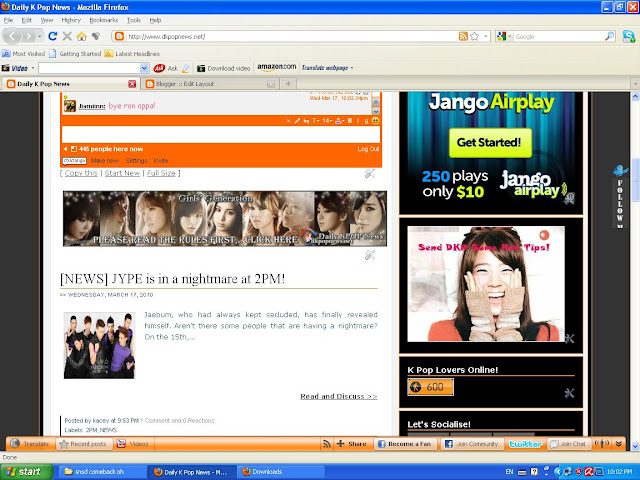
Task: Click the Share plus button in the bottom toolbar
Action: [x=351, y=444]
